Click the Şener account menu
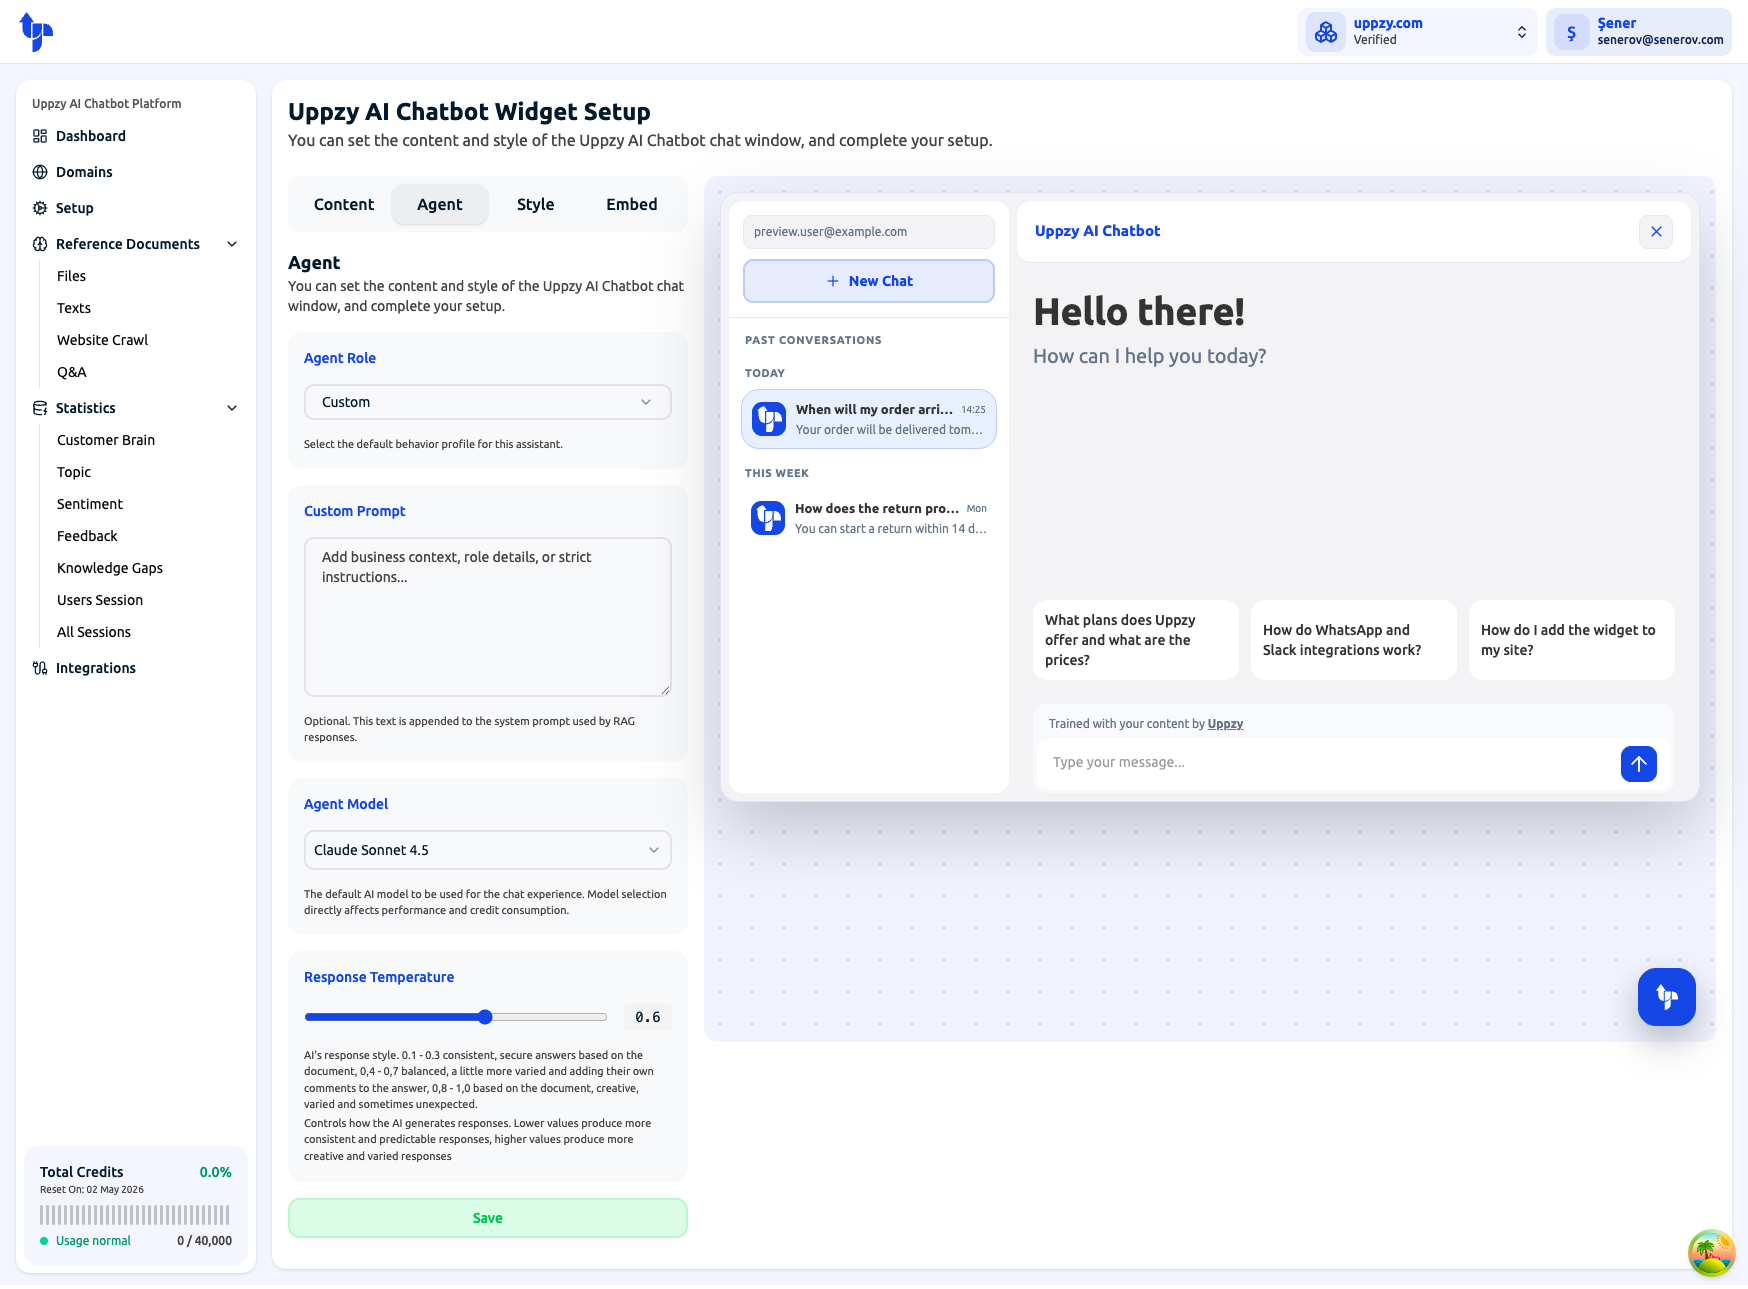Screen dimensions: 1748x1289 (x=1639, y=32)
